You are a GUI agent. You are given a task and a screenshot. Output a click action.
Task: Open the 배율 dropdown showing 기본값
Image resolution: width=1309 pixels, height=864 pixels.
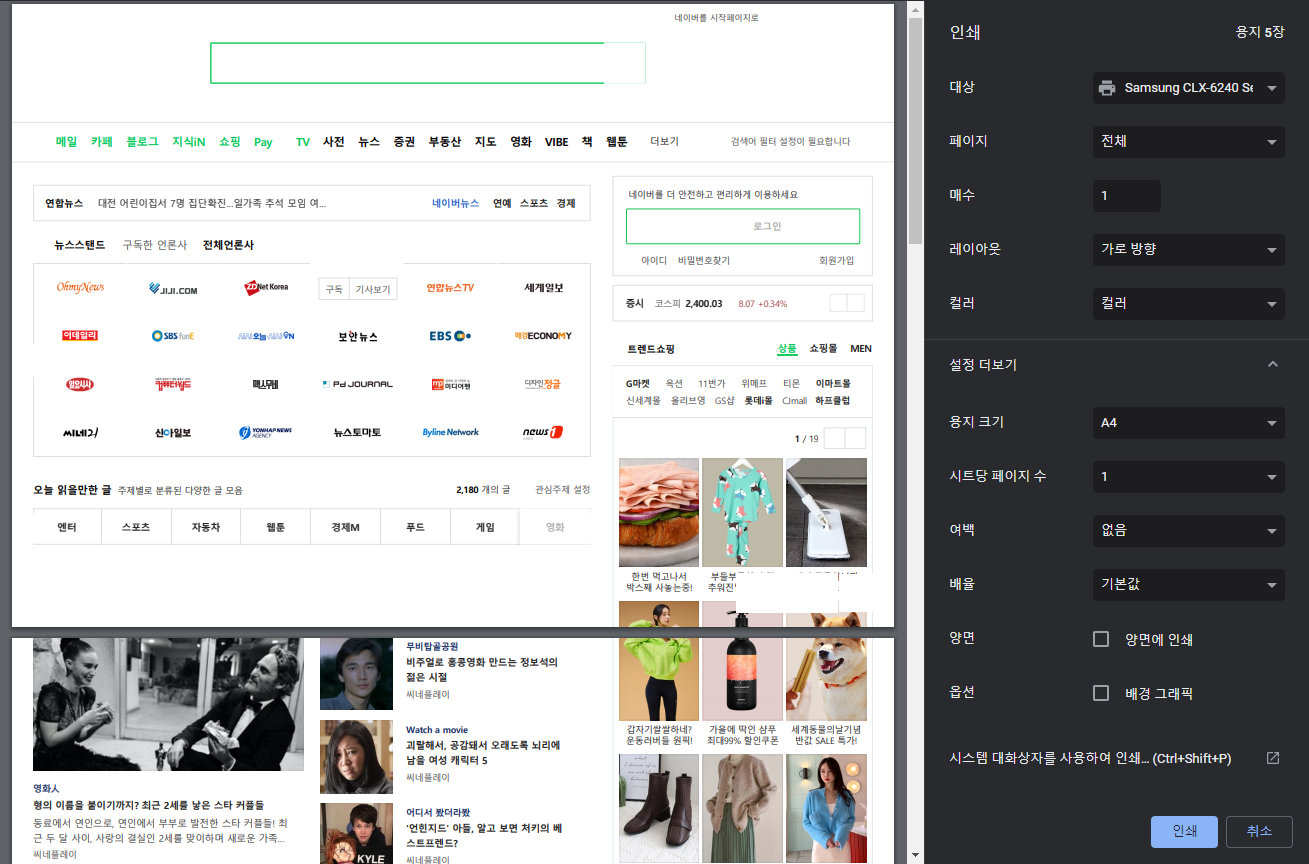click(1188, 584)
